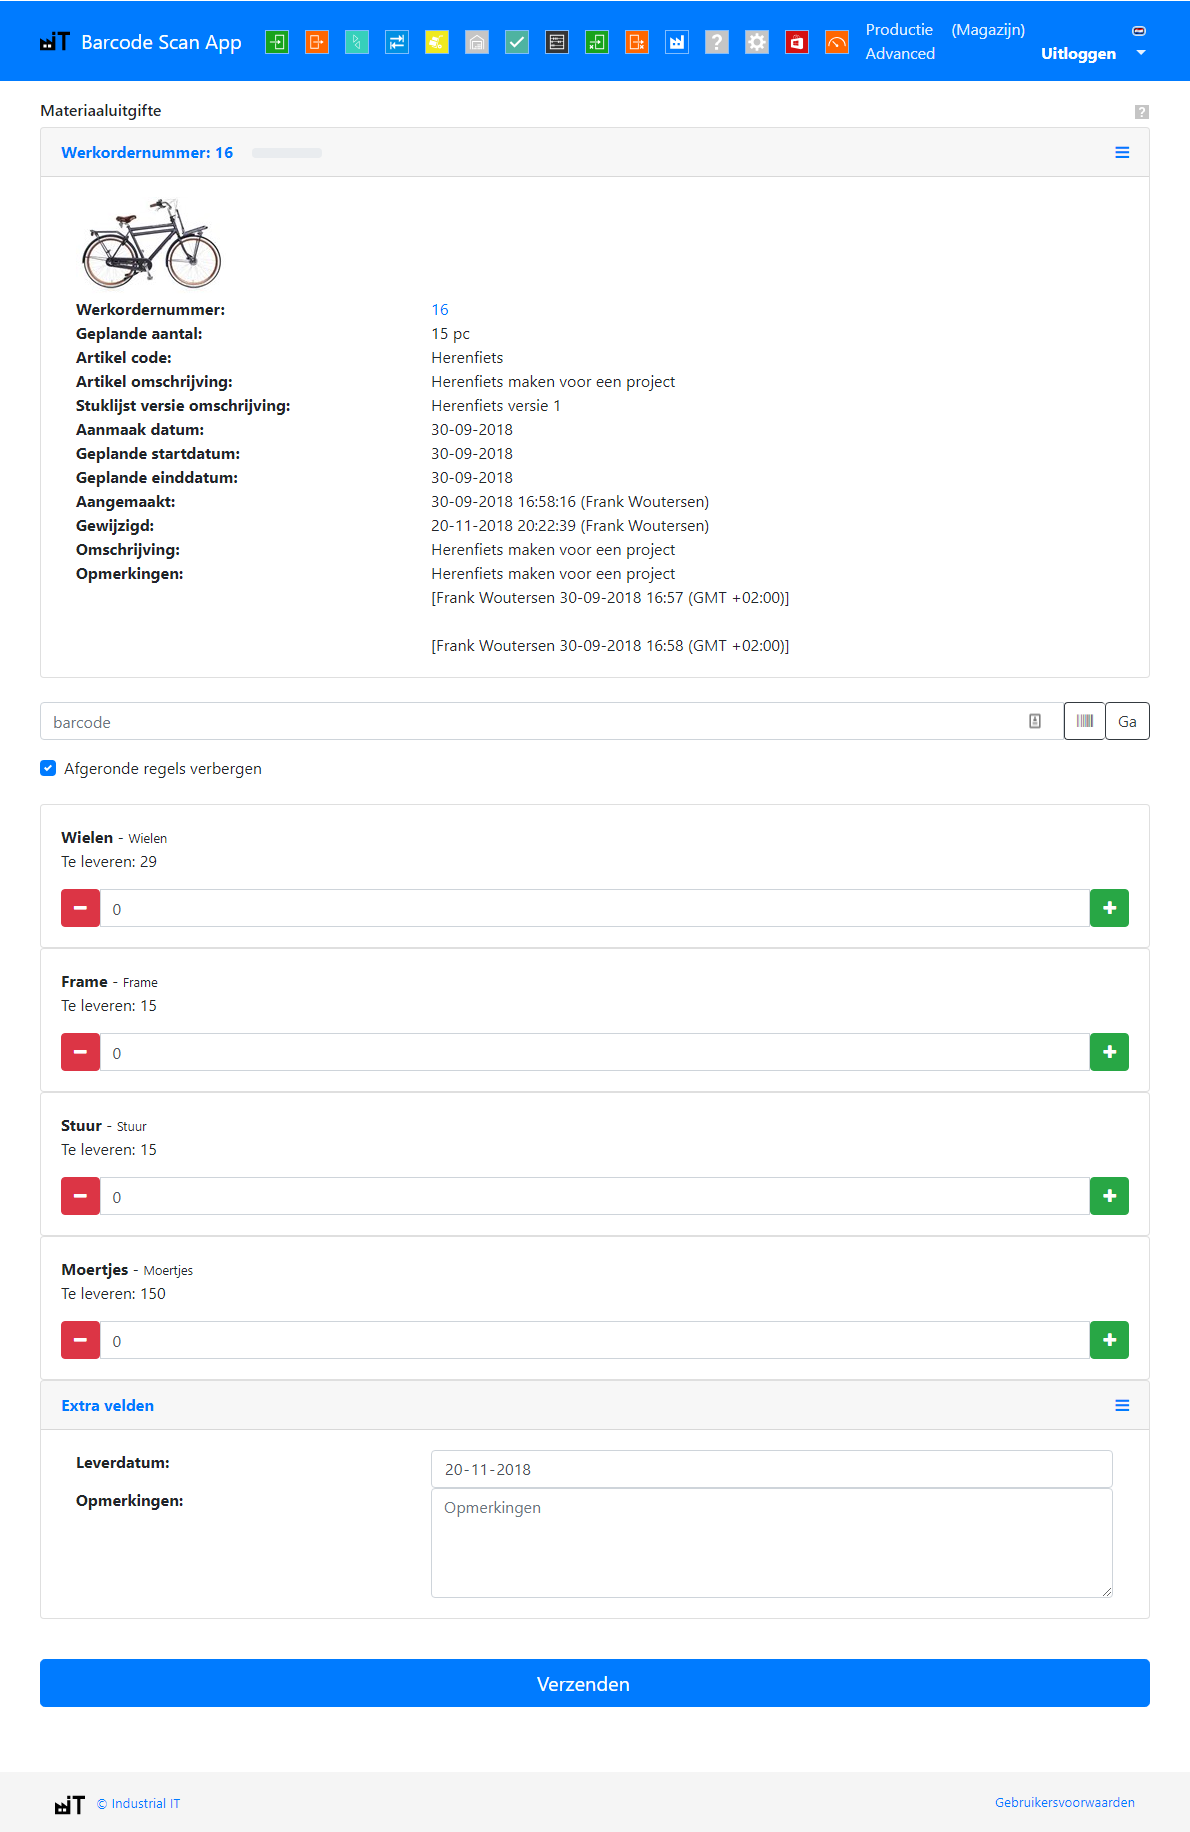Decrease Moertjes quantity with minus button

[80, 1340]
